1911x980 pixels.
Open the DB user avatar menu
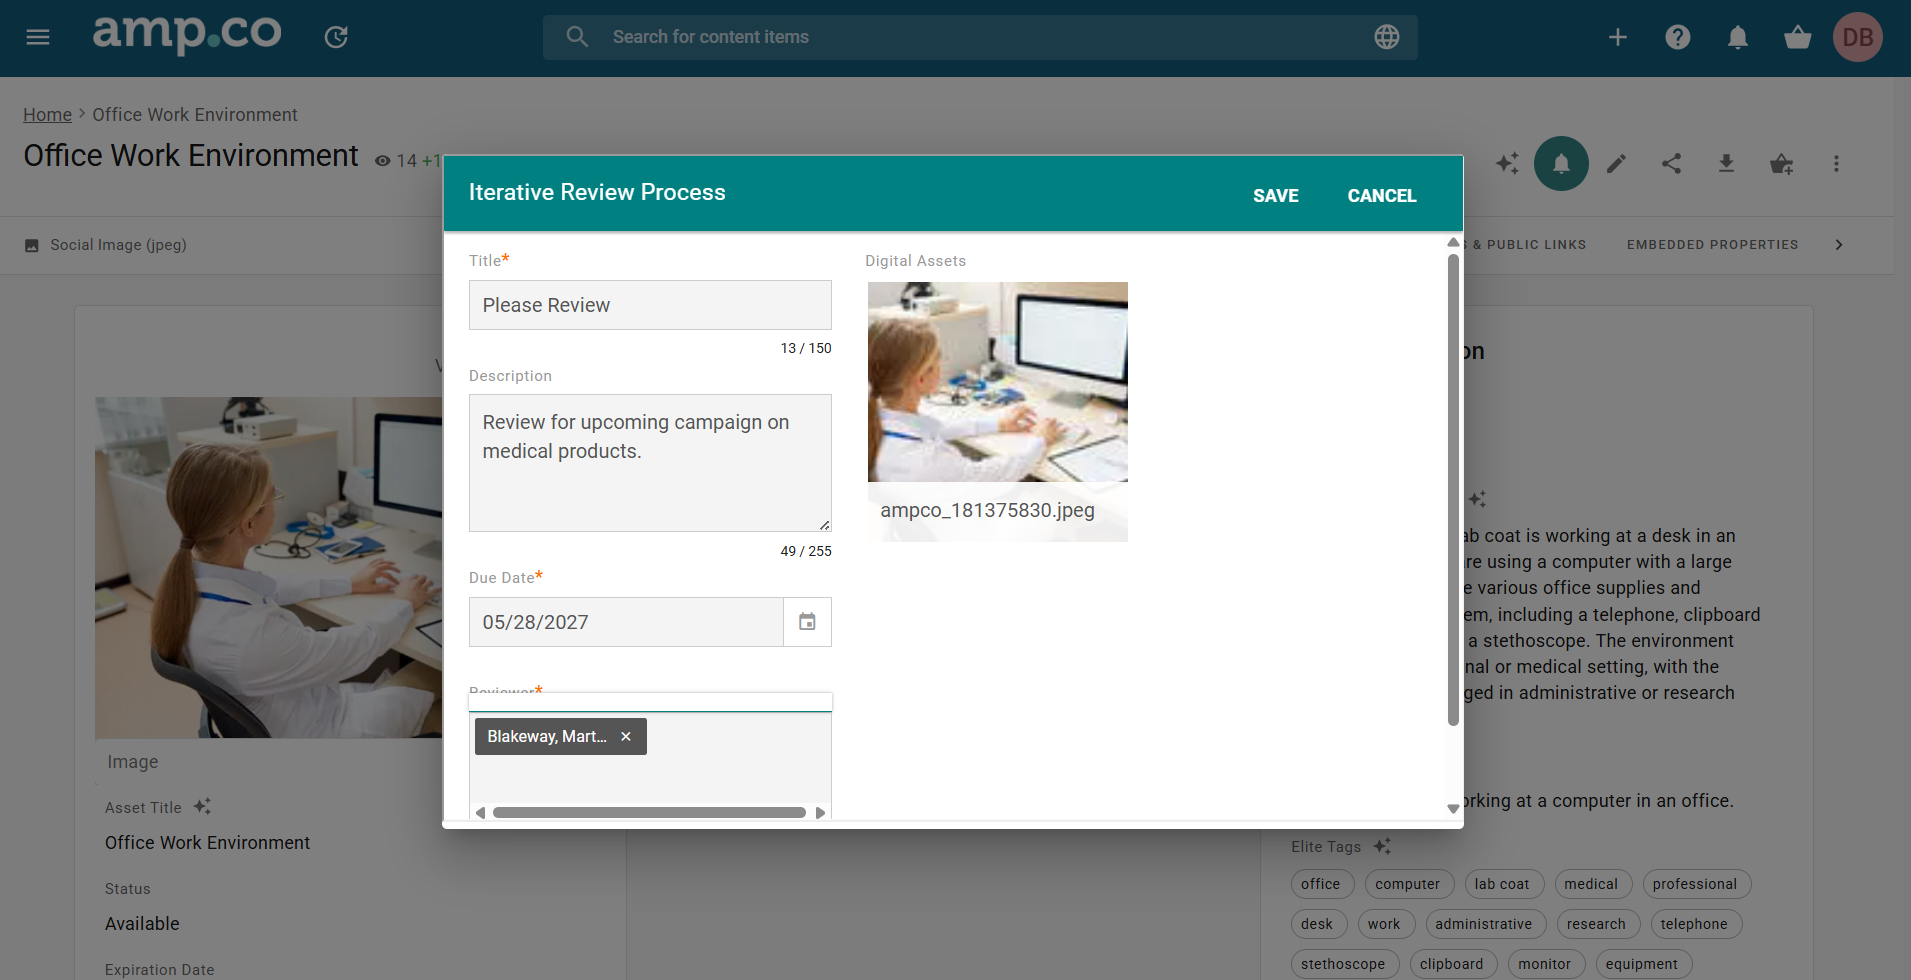pos(1858,37)
